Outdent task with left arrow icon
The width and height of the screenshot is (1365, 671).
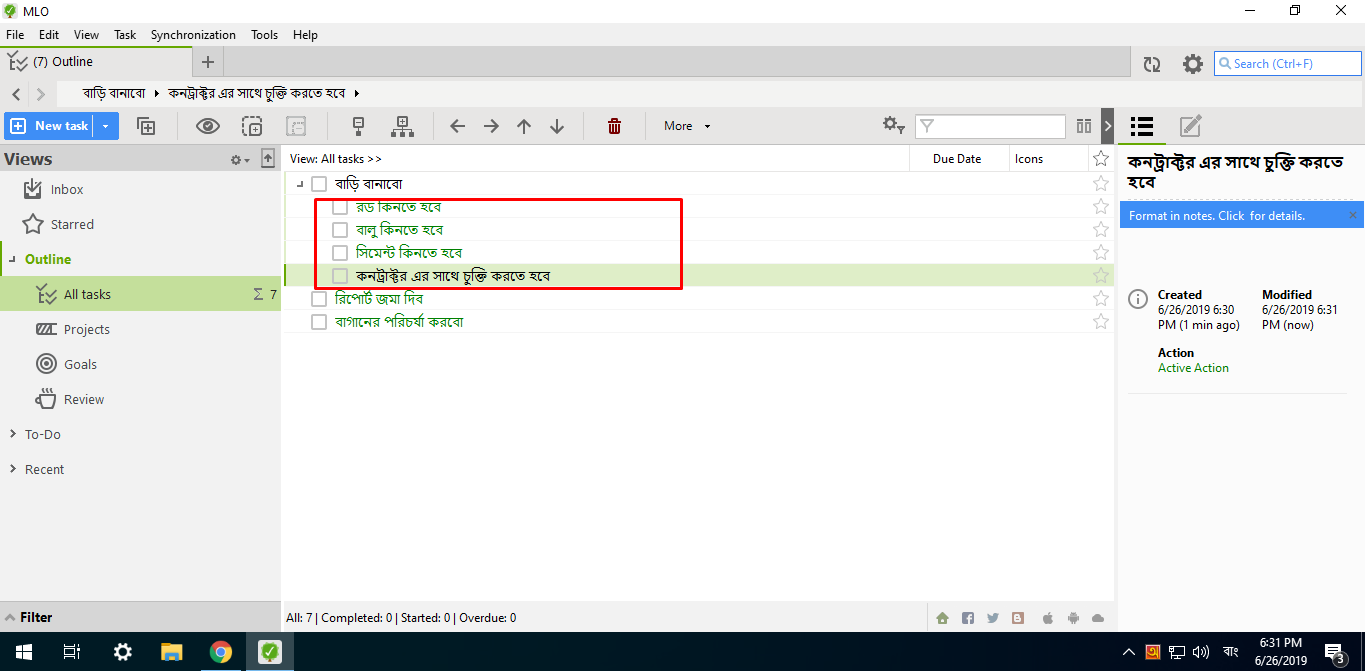pos(458,126)
